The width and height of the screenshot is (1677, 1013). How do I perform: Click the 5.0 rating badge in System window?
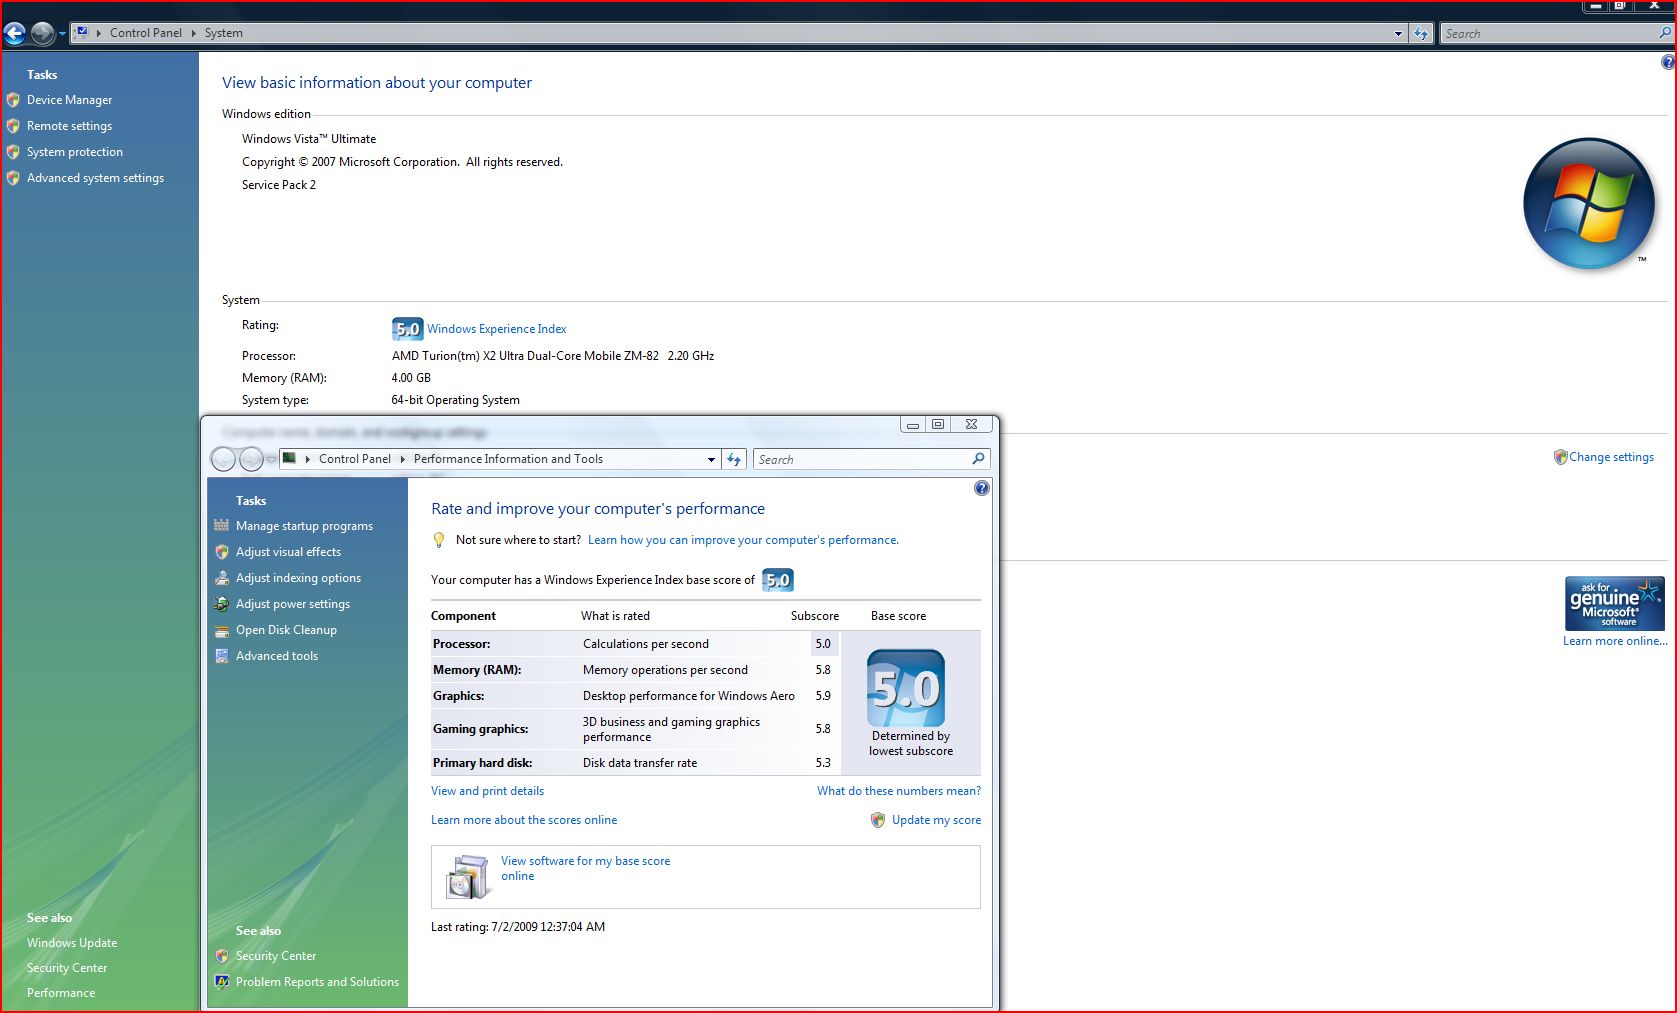407,329
